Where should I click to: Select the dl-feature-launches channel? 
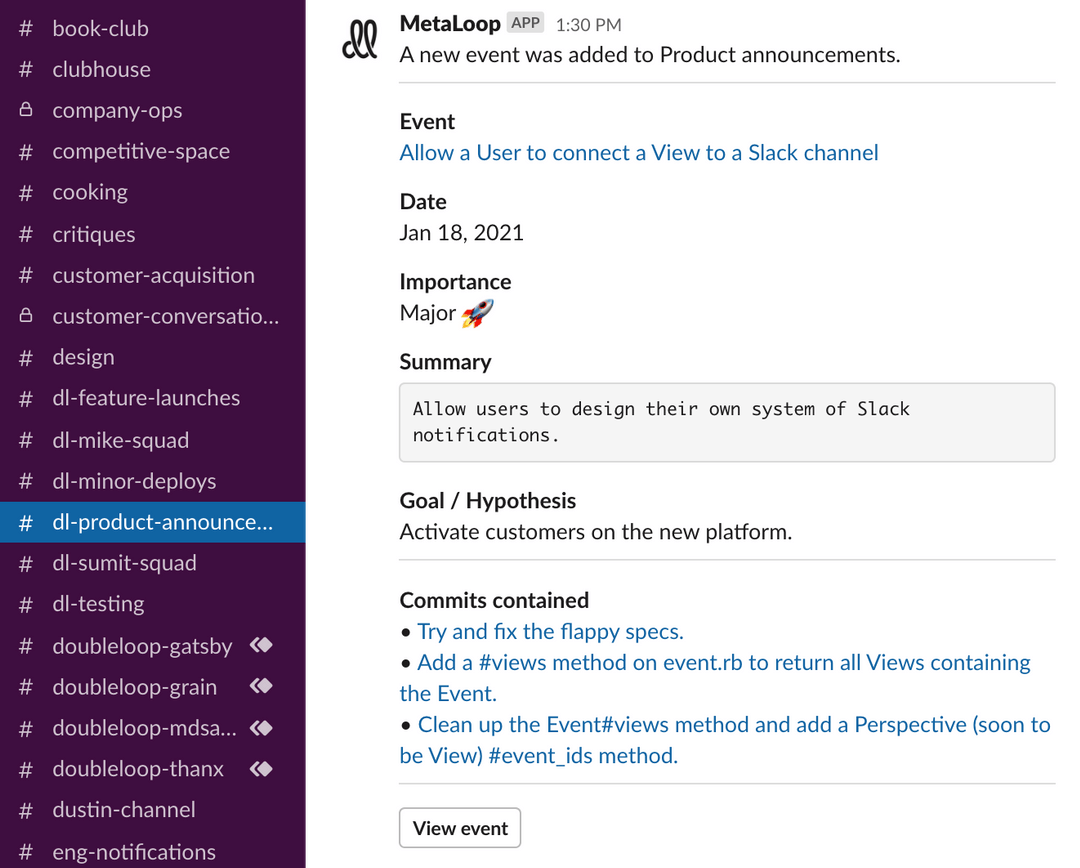(x=146, y=398)
